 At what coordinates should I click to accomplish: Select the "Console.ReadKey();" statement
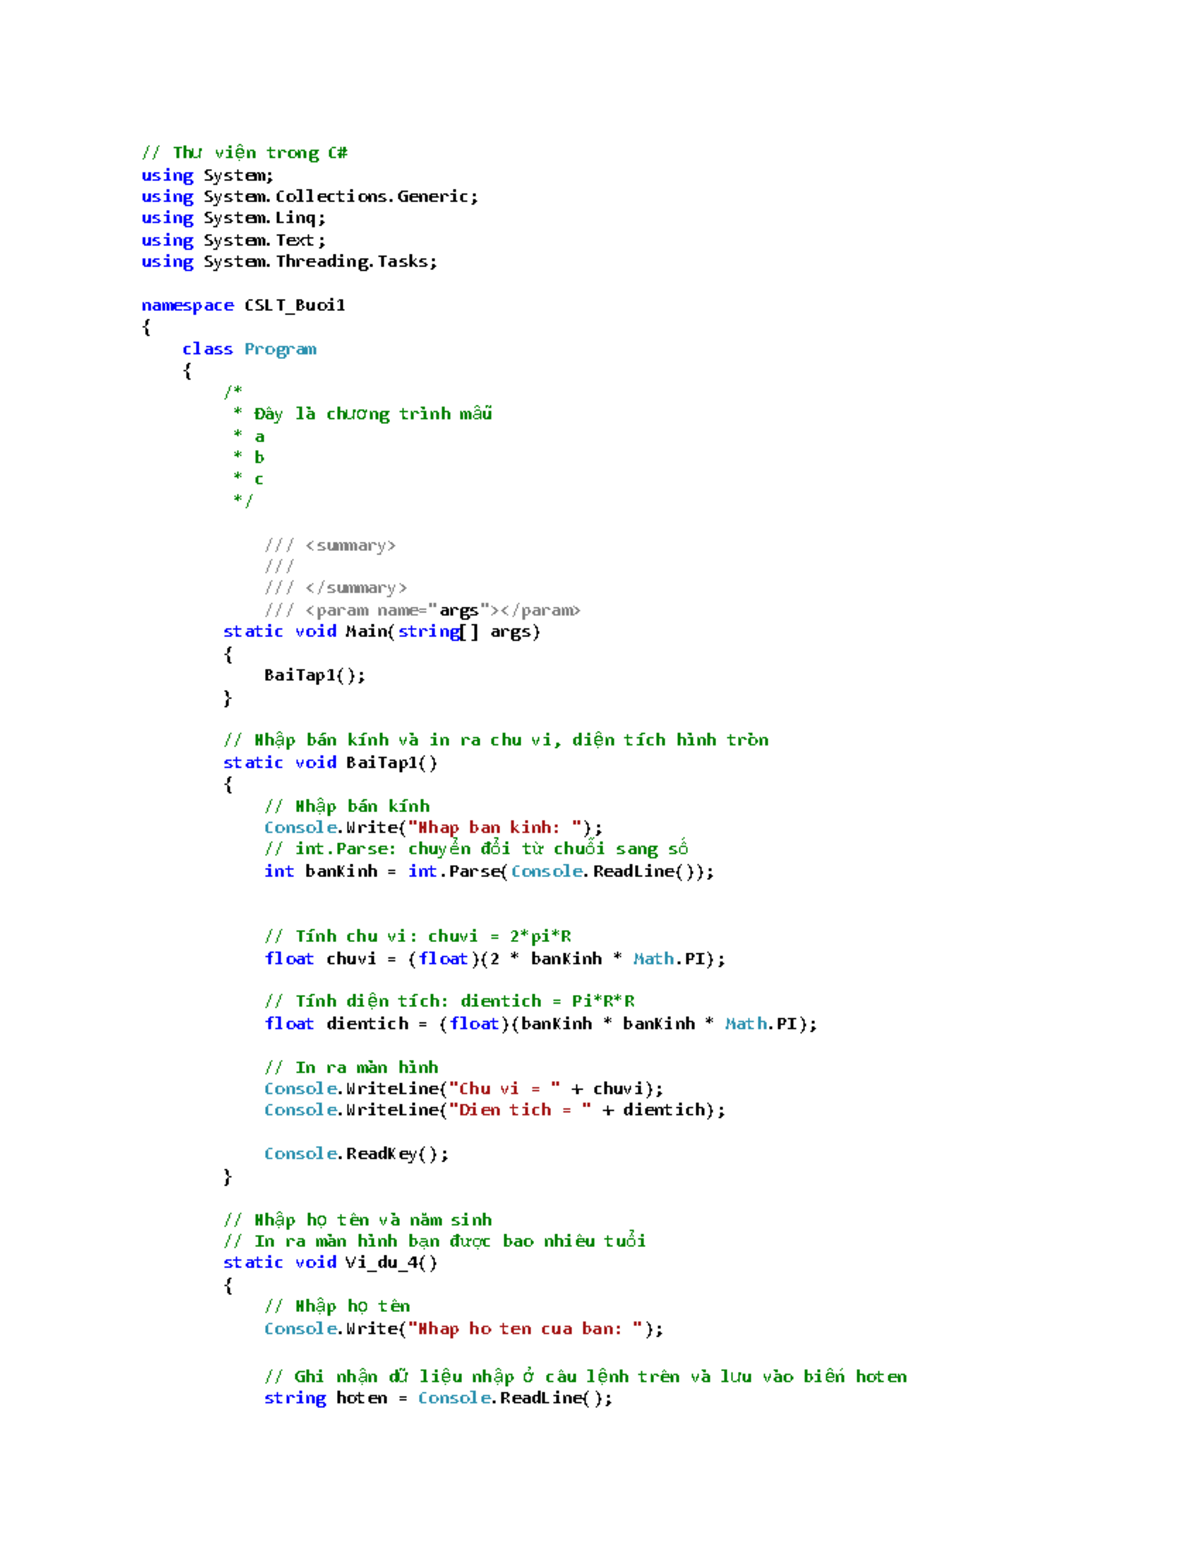pos(355,1153)
